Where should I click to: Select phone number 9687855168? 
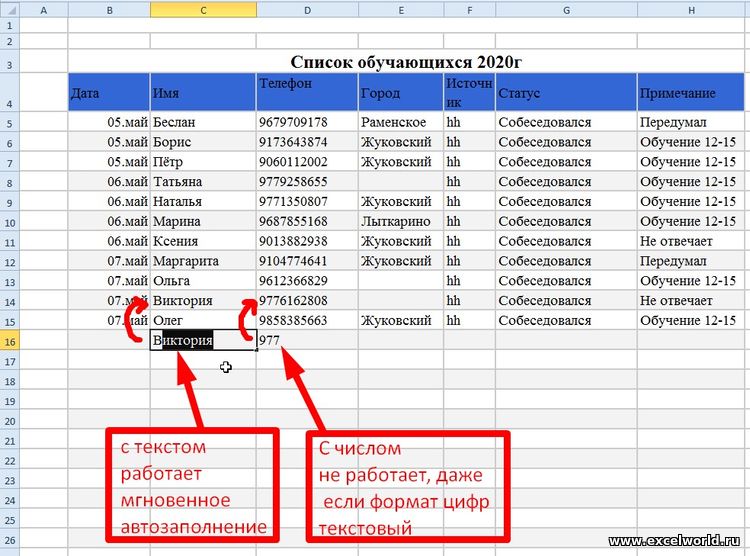(307, 222)
